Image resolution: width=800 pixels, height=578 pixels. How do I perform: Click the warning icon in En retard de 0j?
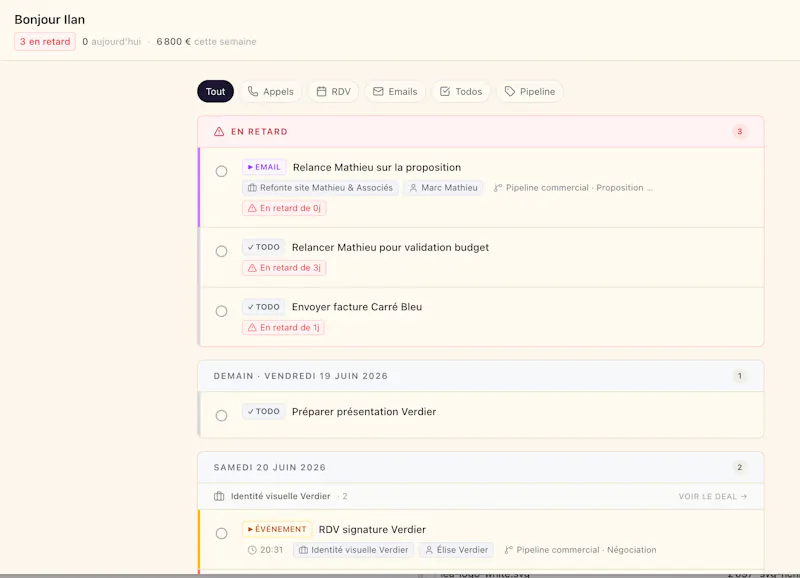(252, 208)
